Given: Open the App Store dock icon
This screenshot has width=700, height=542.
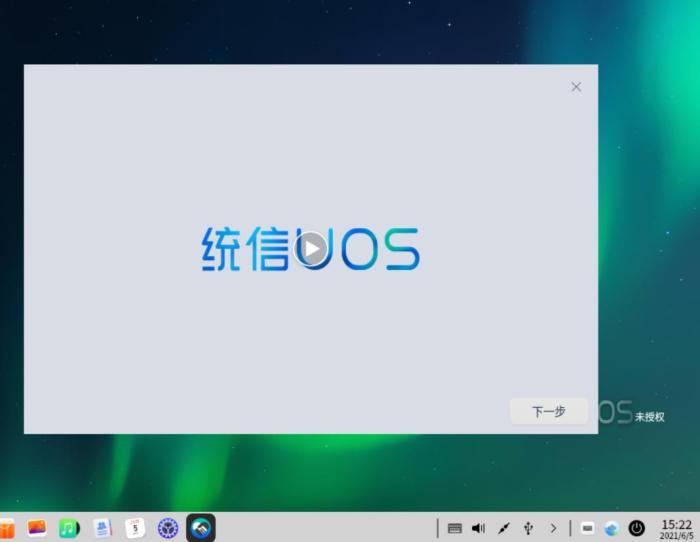Looking at the screenshot, I should 6,528.
